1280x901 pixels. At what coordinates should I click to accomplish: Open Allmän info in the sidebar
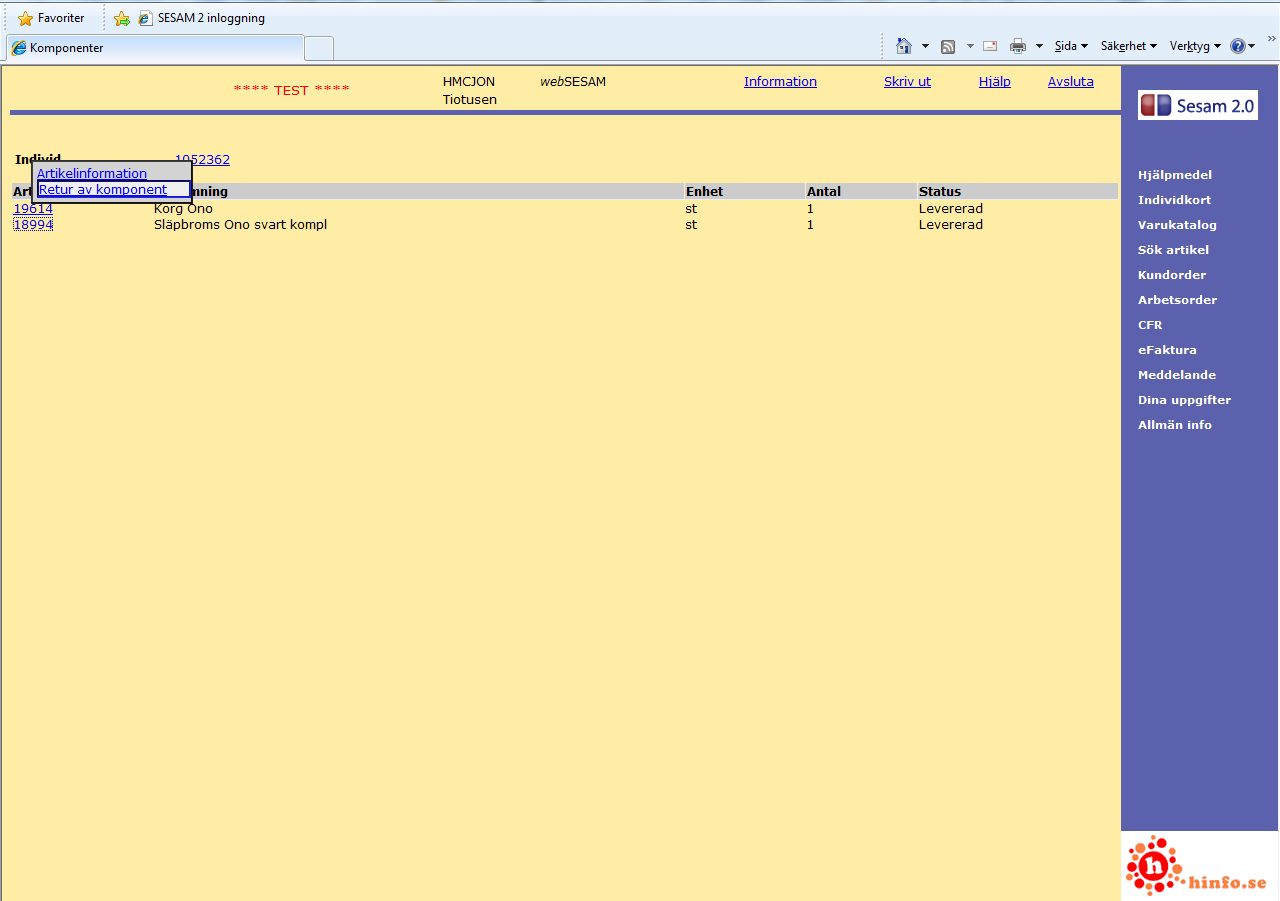1175,425
